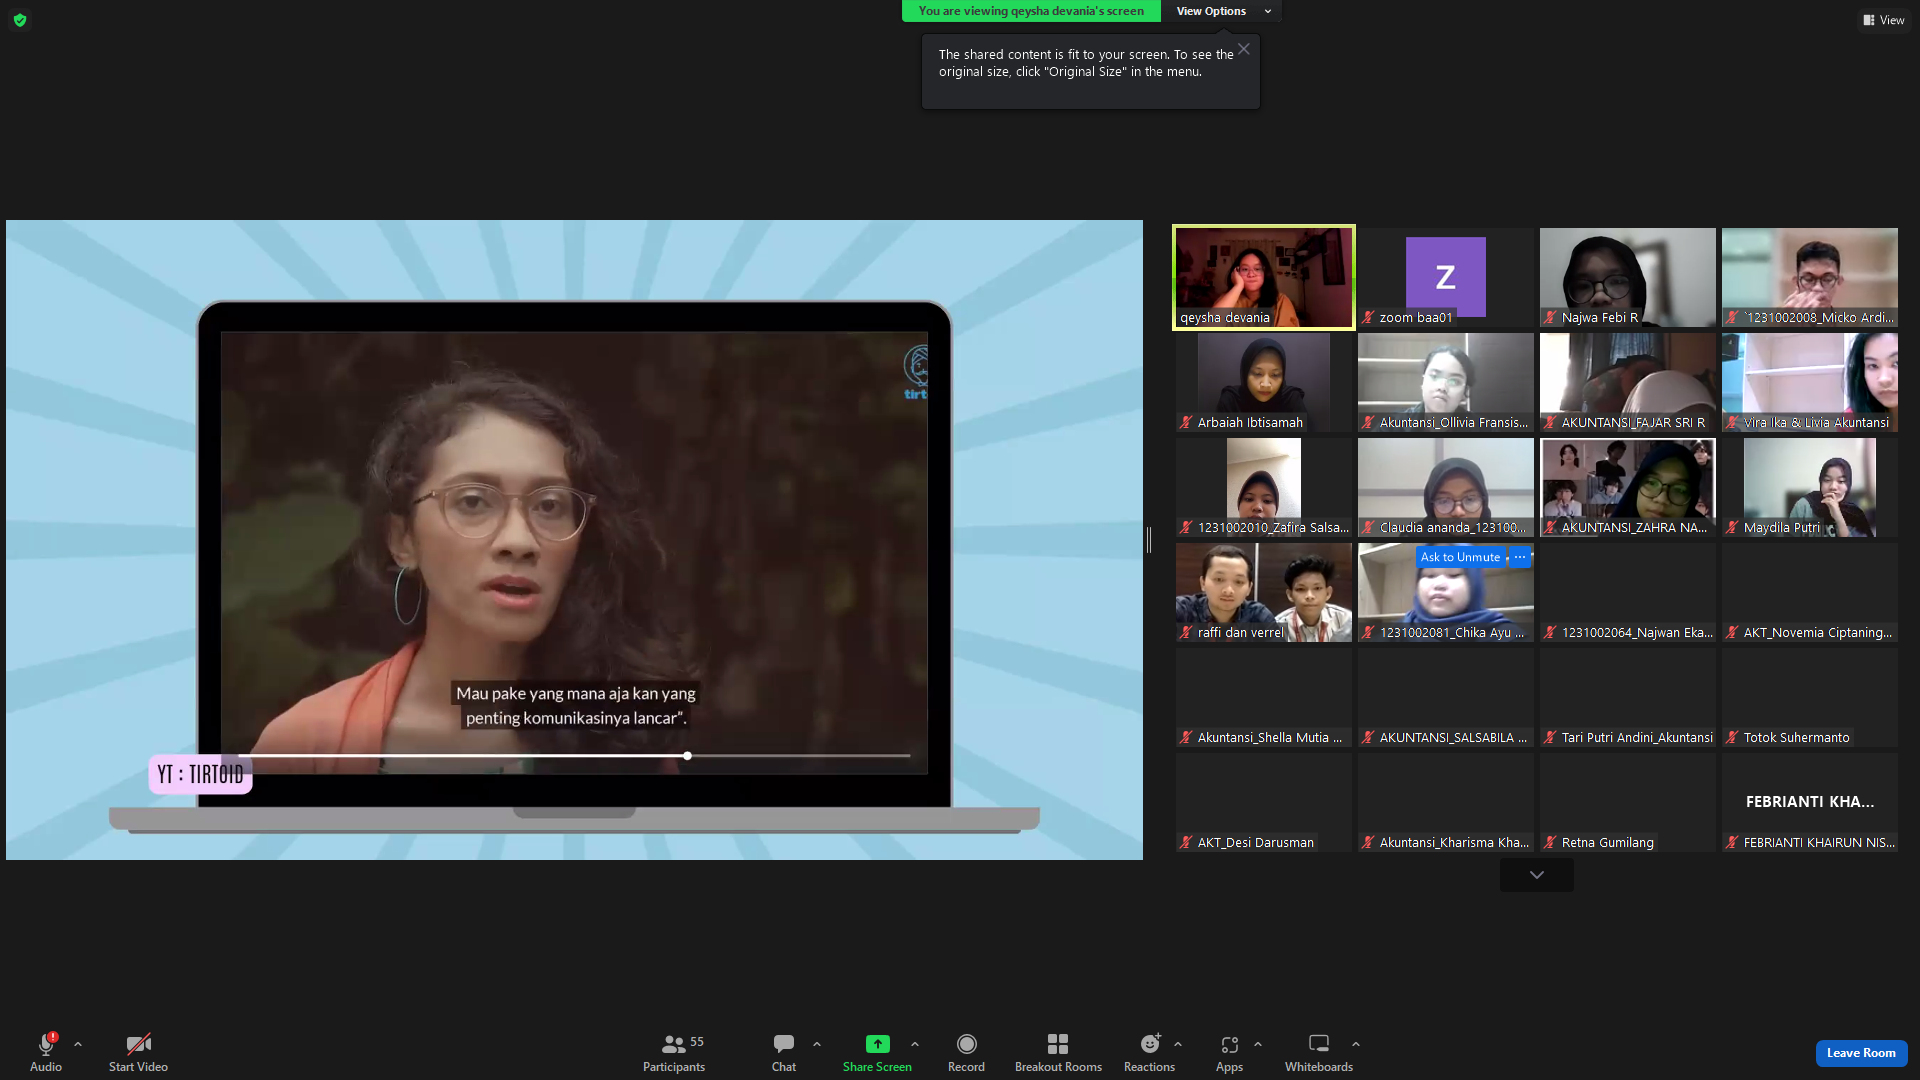
Task: Select AKT_Novemia Ciptaning participant tile
Action: (x=1810, y=592)
